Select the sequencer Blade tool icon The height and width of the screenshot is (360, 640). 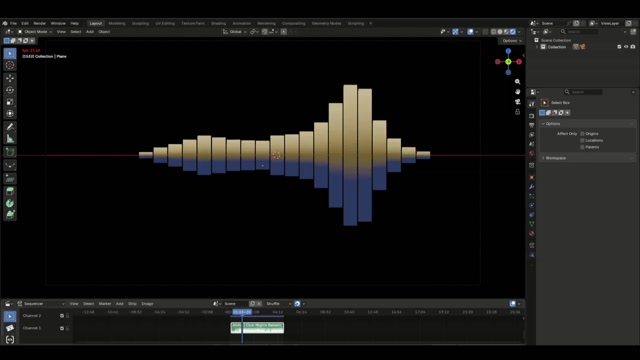coord(10,328)
